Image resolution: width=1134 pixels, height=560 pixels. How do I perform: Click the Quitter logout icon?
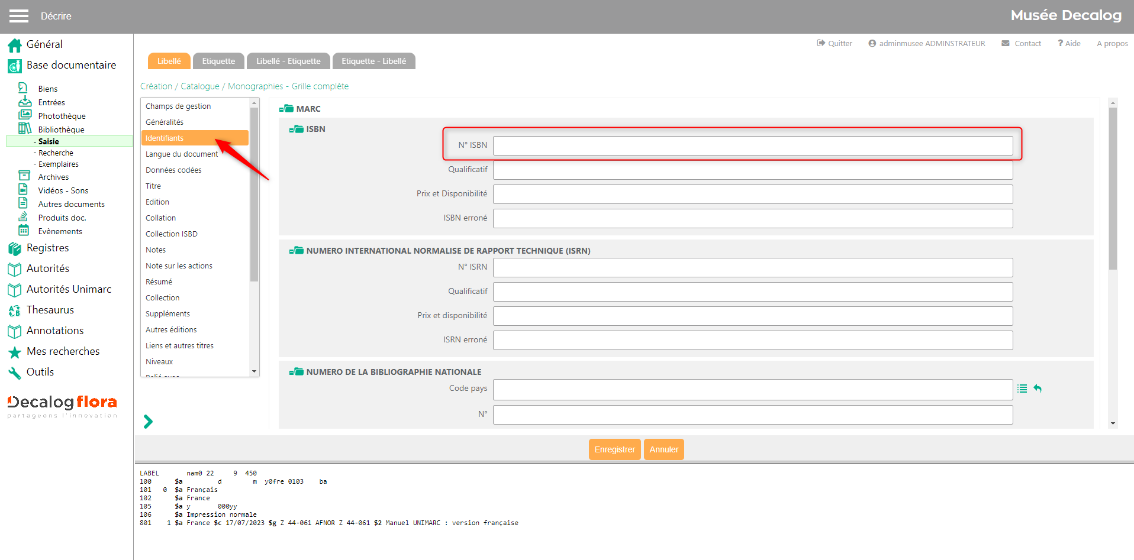coord(822,44)
